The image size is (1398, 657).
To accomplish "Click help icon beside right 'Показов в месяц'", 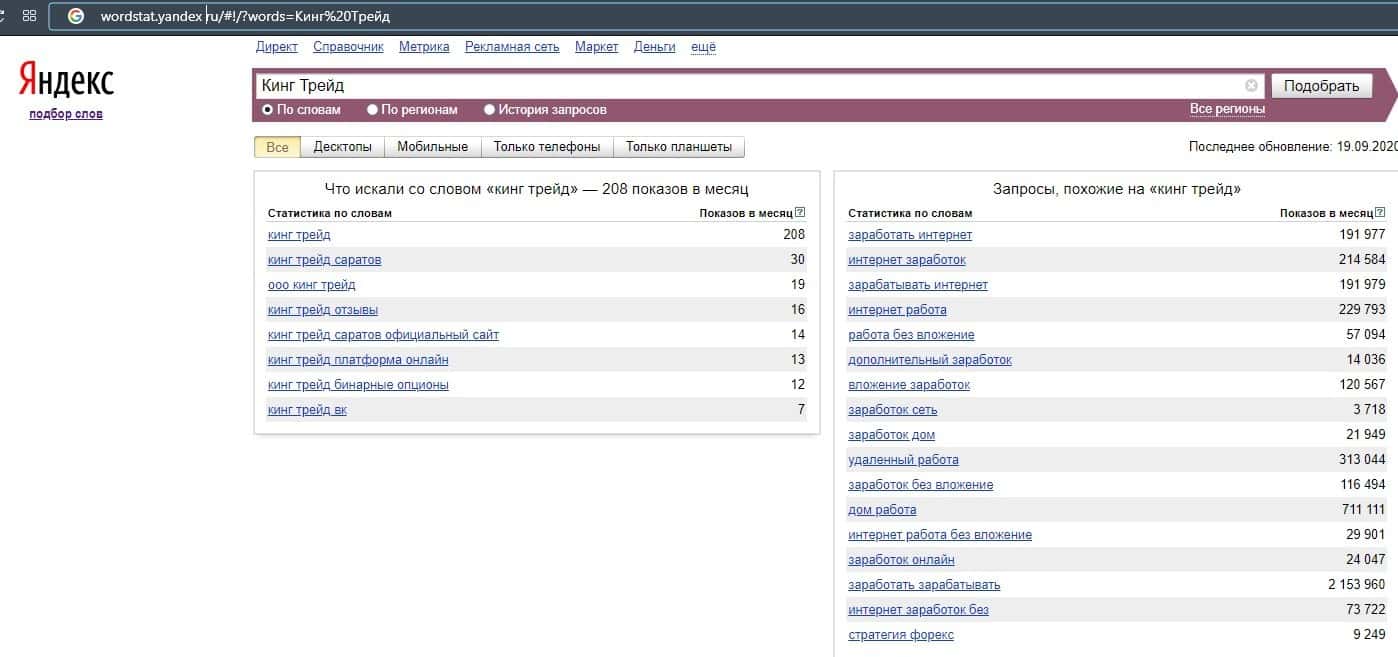I will click(1380, 213).
